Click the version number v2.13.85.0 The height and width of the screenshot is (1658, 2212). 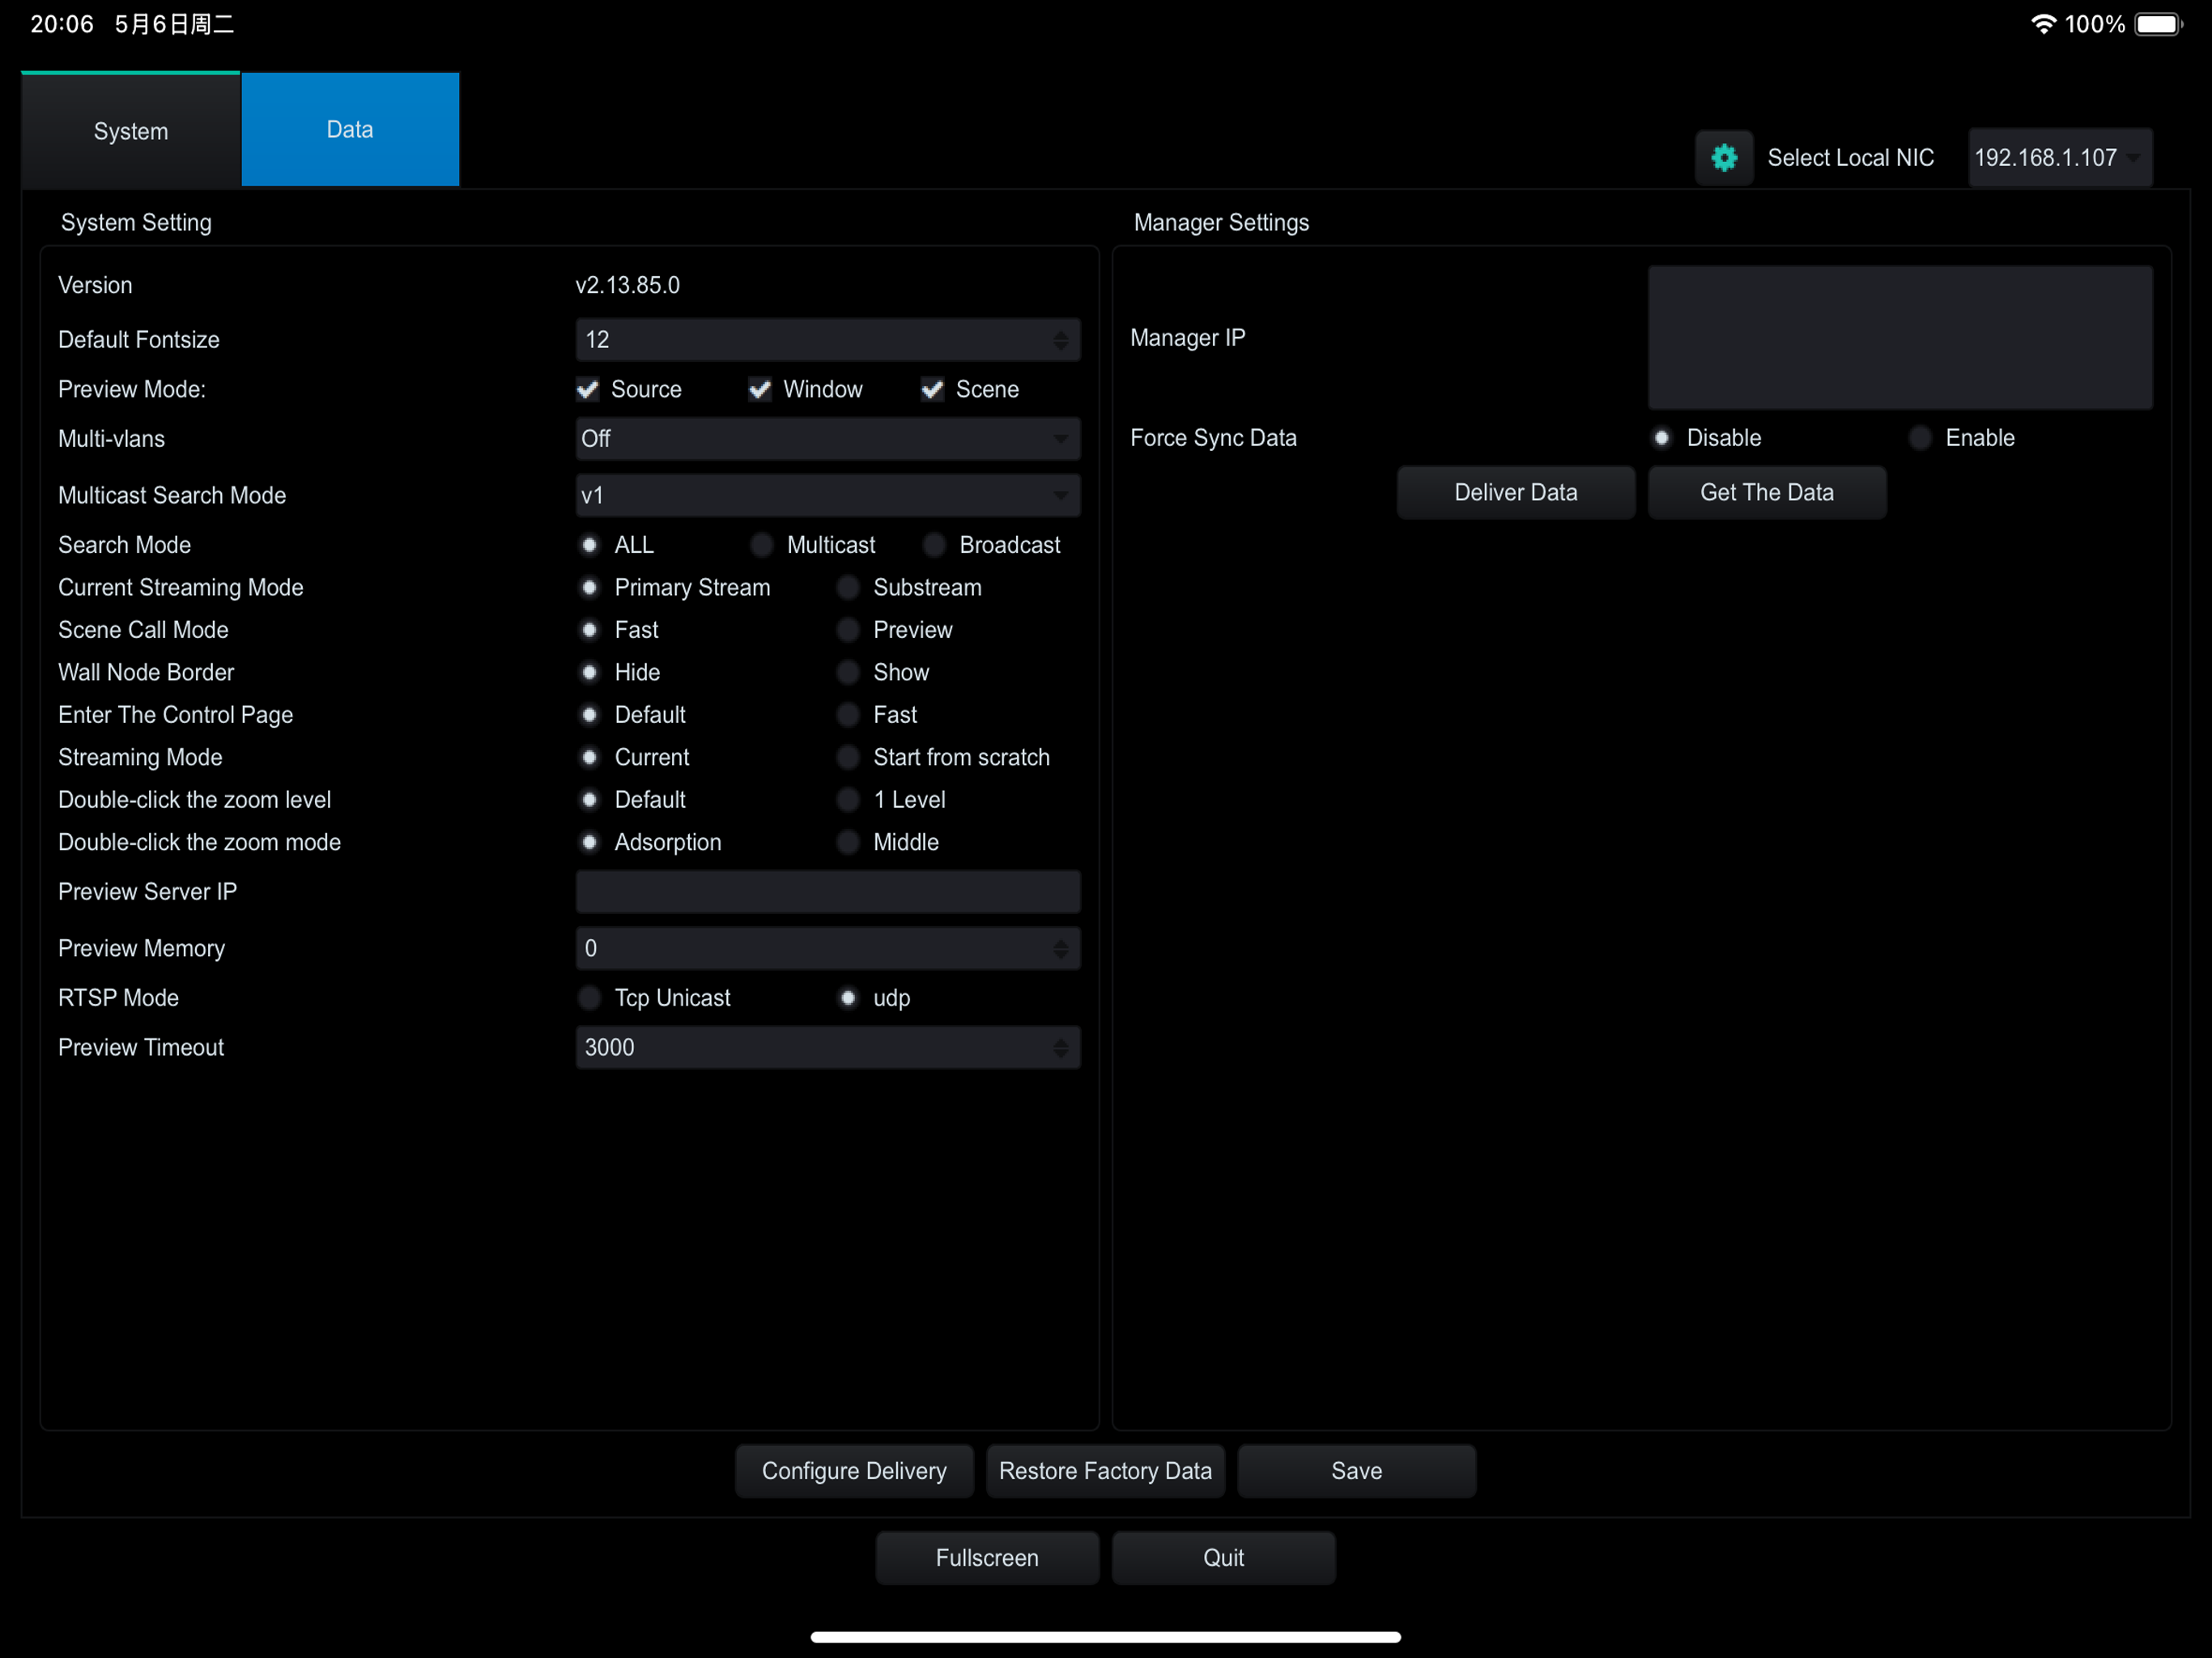(627, 285)
